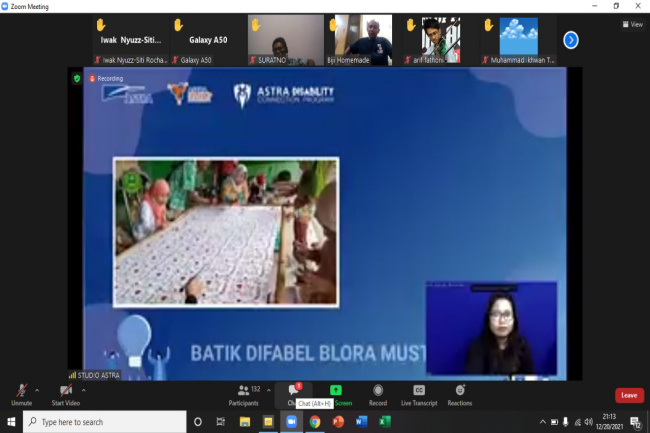The image size is (650, 433).
Task: Click taskbar search box
Action: pos(104,422)
